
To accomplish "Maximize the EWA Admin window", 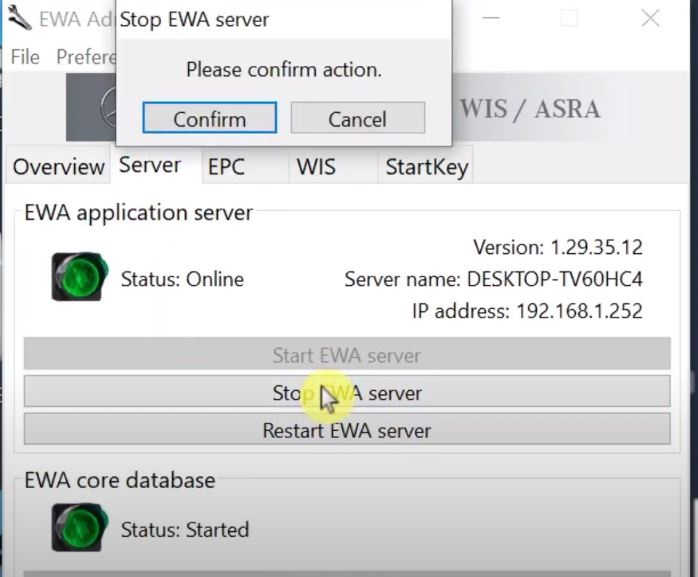I will point(569,18).
